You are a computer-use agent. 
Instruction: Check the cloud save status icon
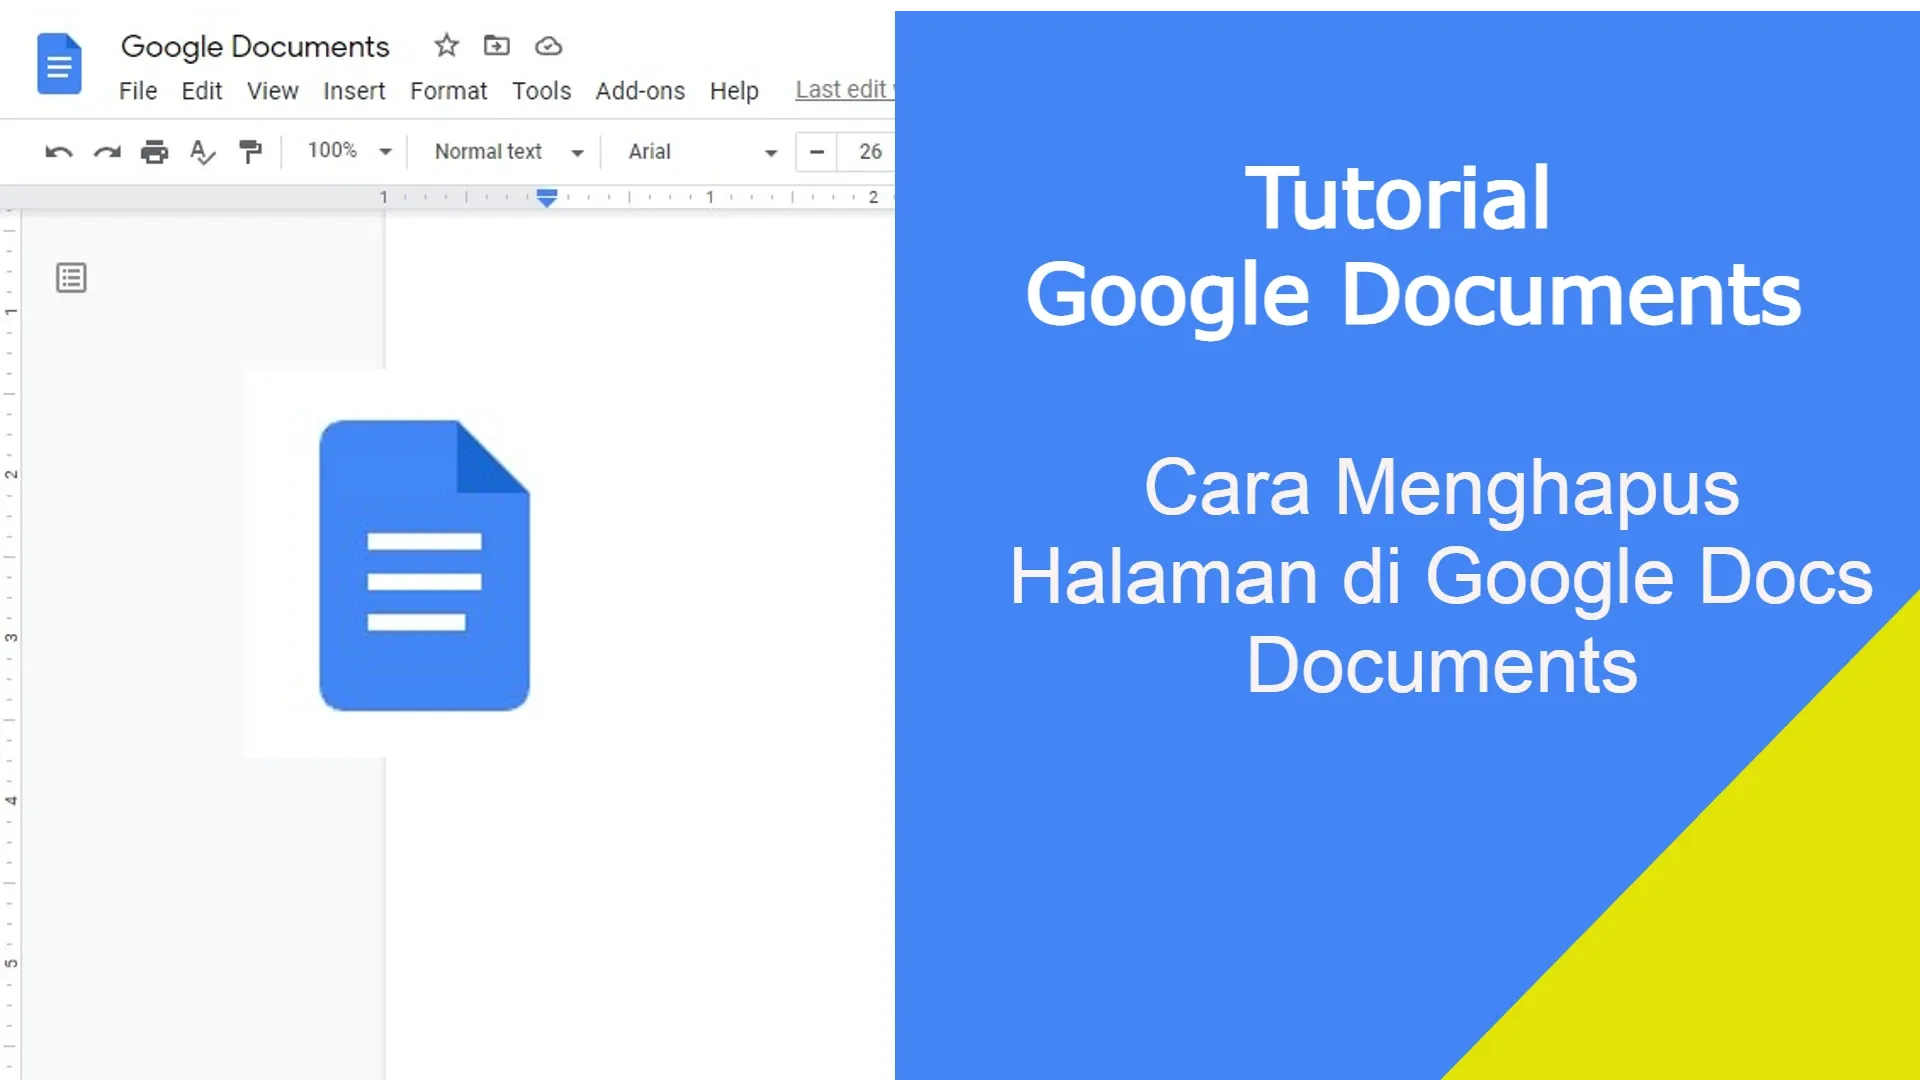pyautogui.click(x=548, y=46)
